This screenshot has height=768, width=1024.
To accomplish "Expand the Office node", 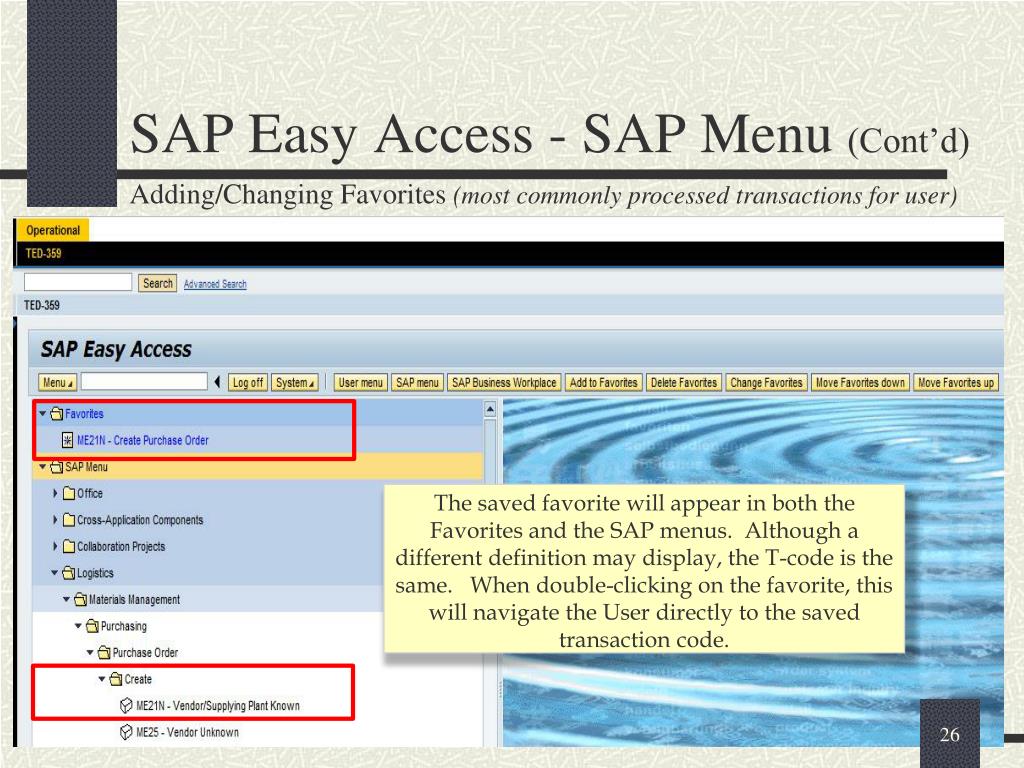I will coord(55,493).
